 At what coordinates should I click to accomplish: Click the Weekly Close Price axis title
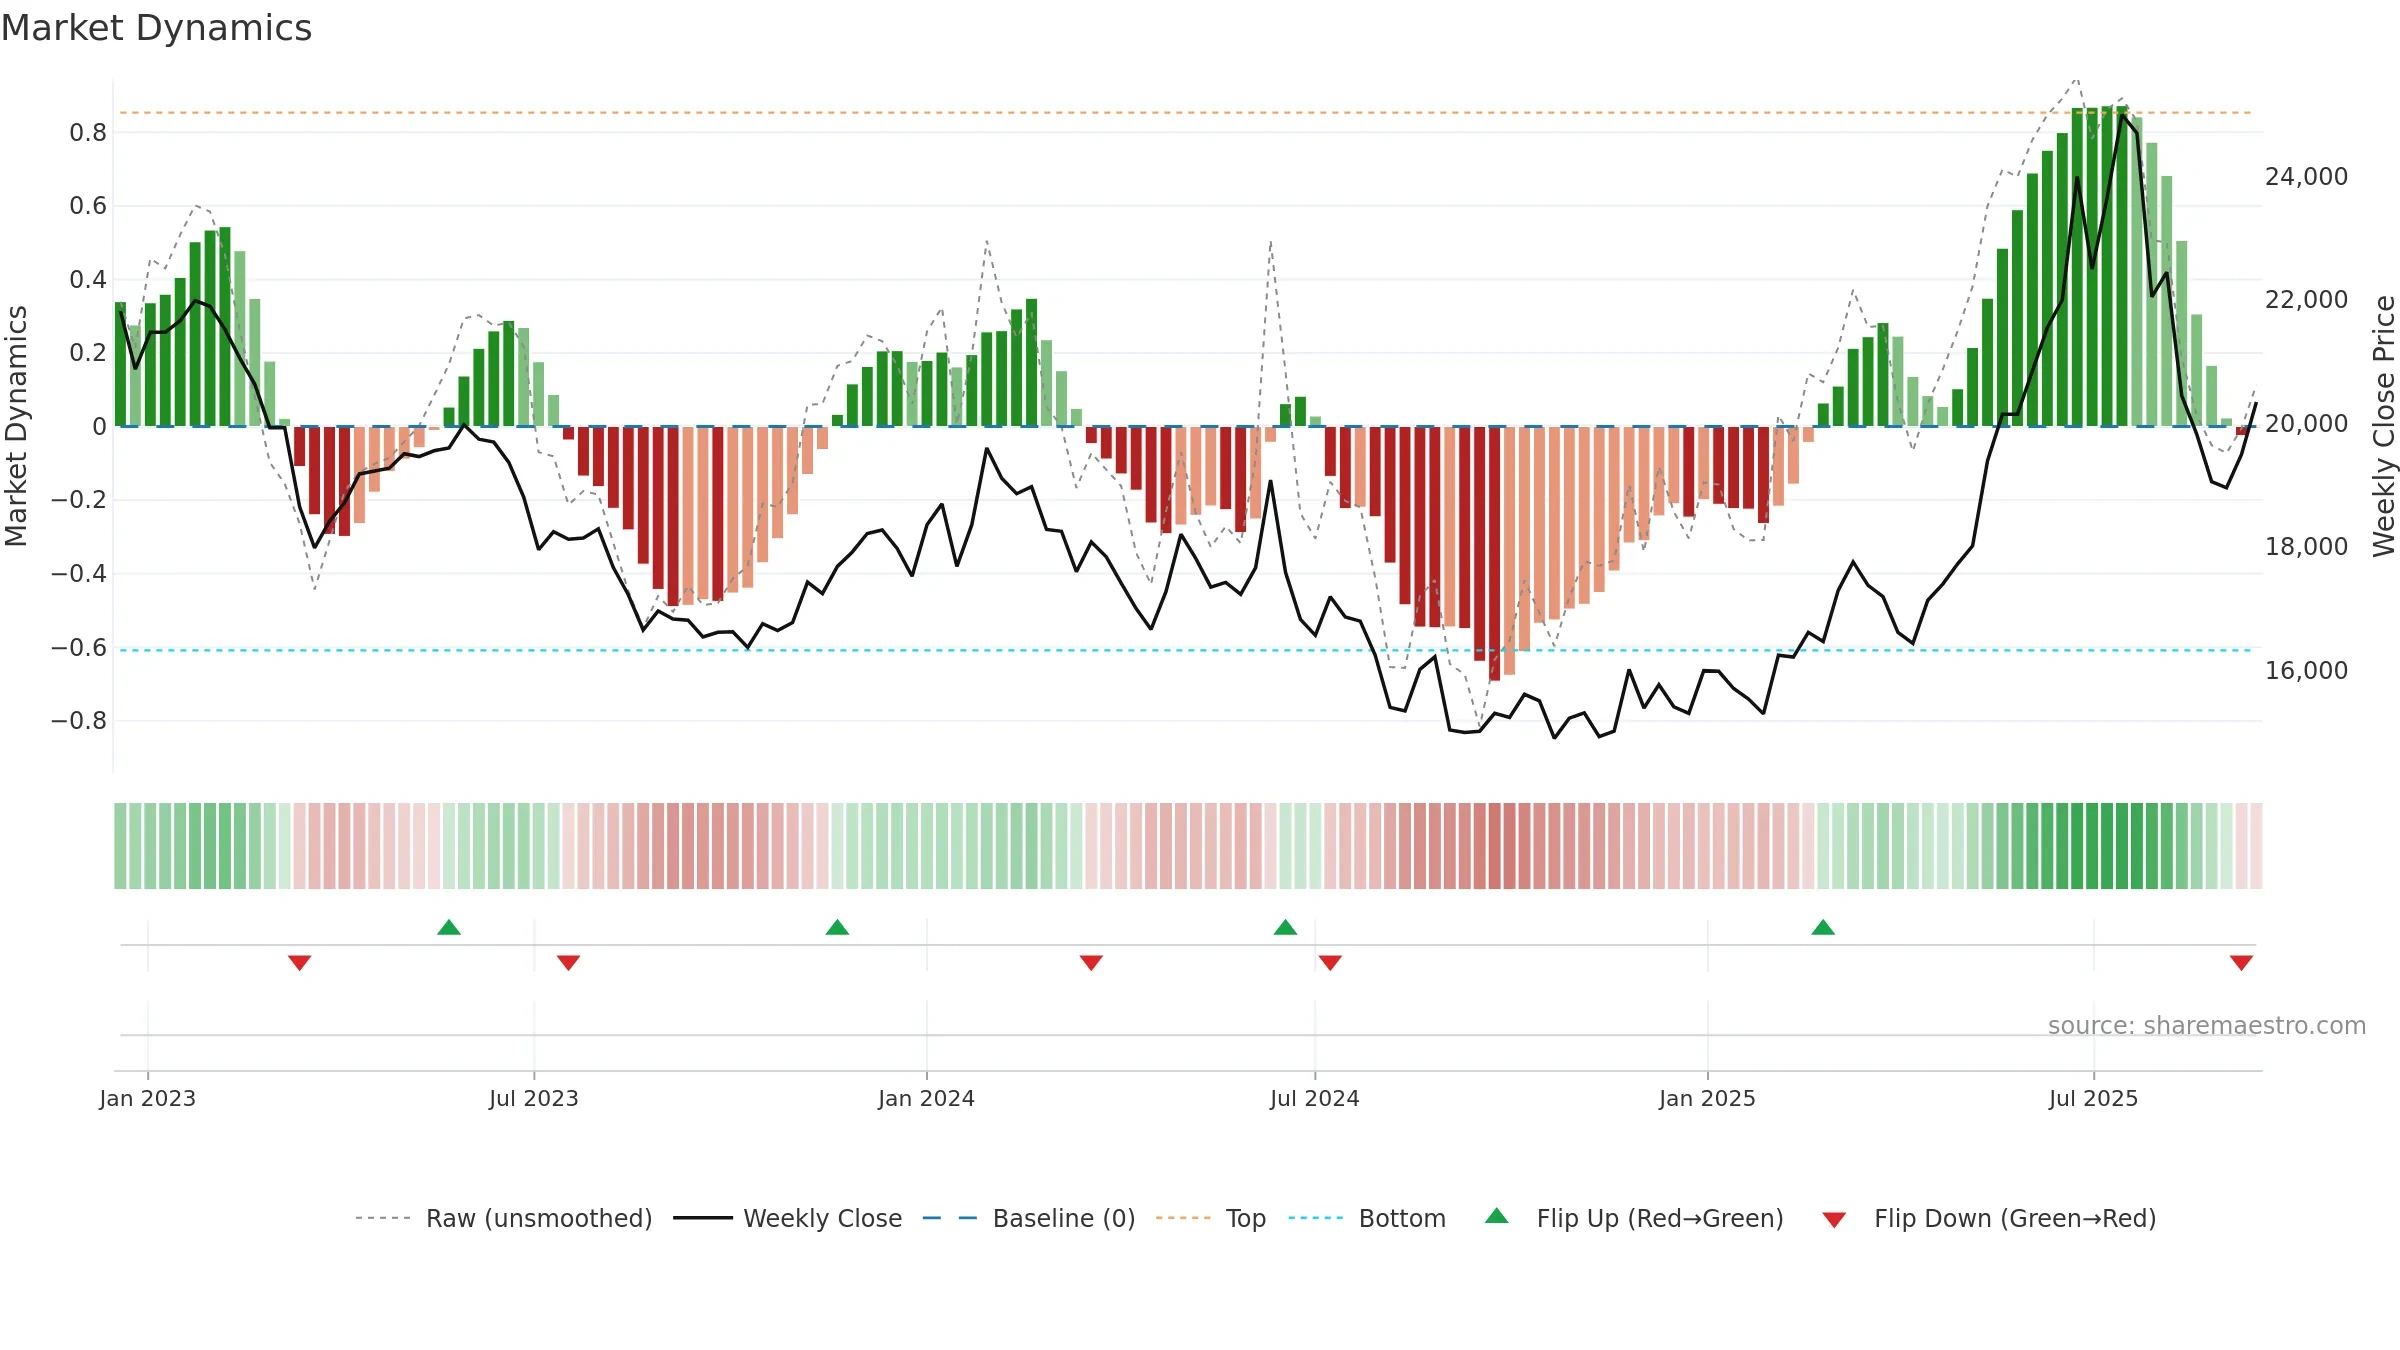(x=2384, y=426)
